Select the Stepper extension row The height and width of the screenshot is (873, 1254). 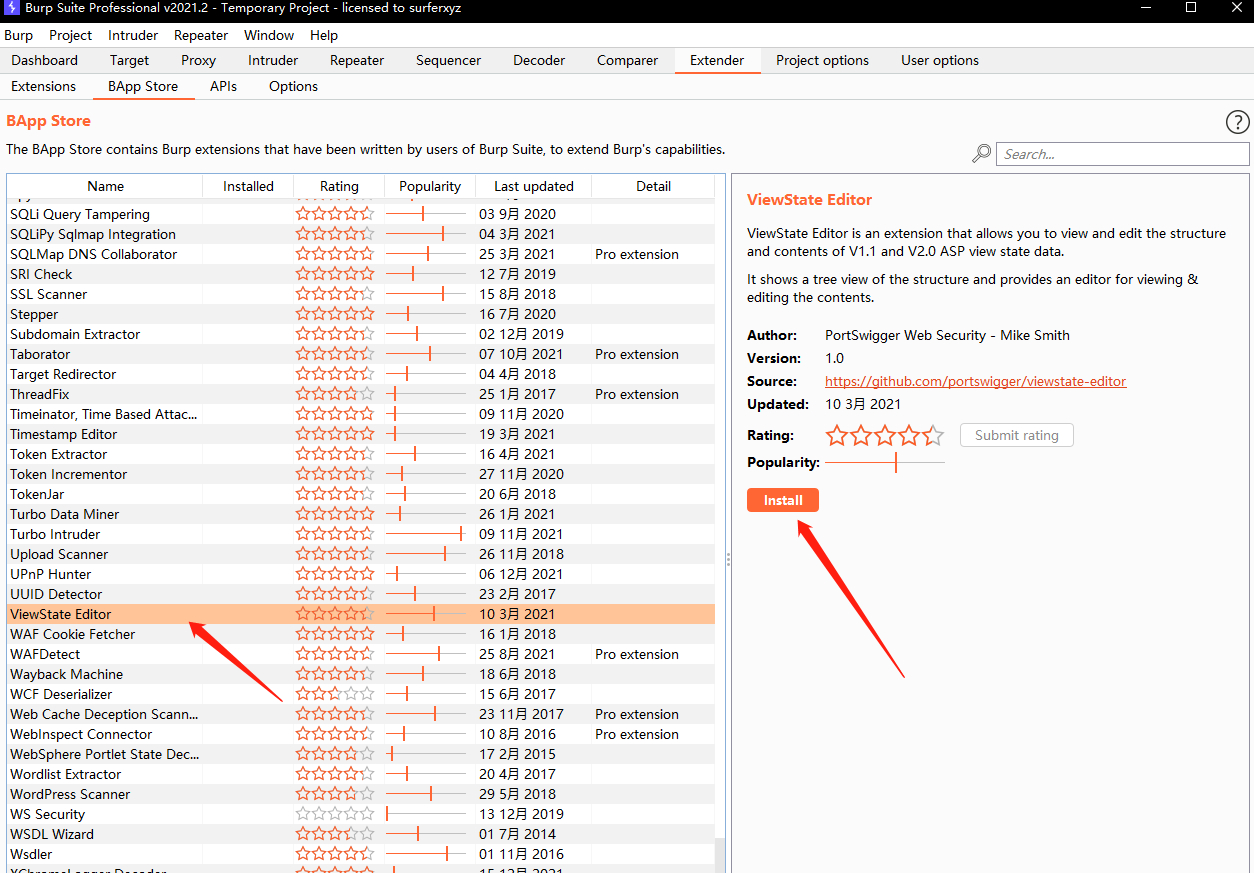361,314
